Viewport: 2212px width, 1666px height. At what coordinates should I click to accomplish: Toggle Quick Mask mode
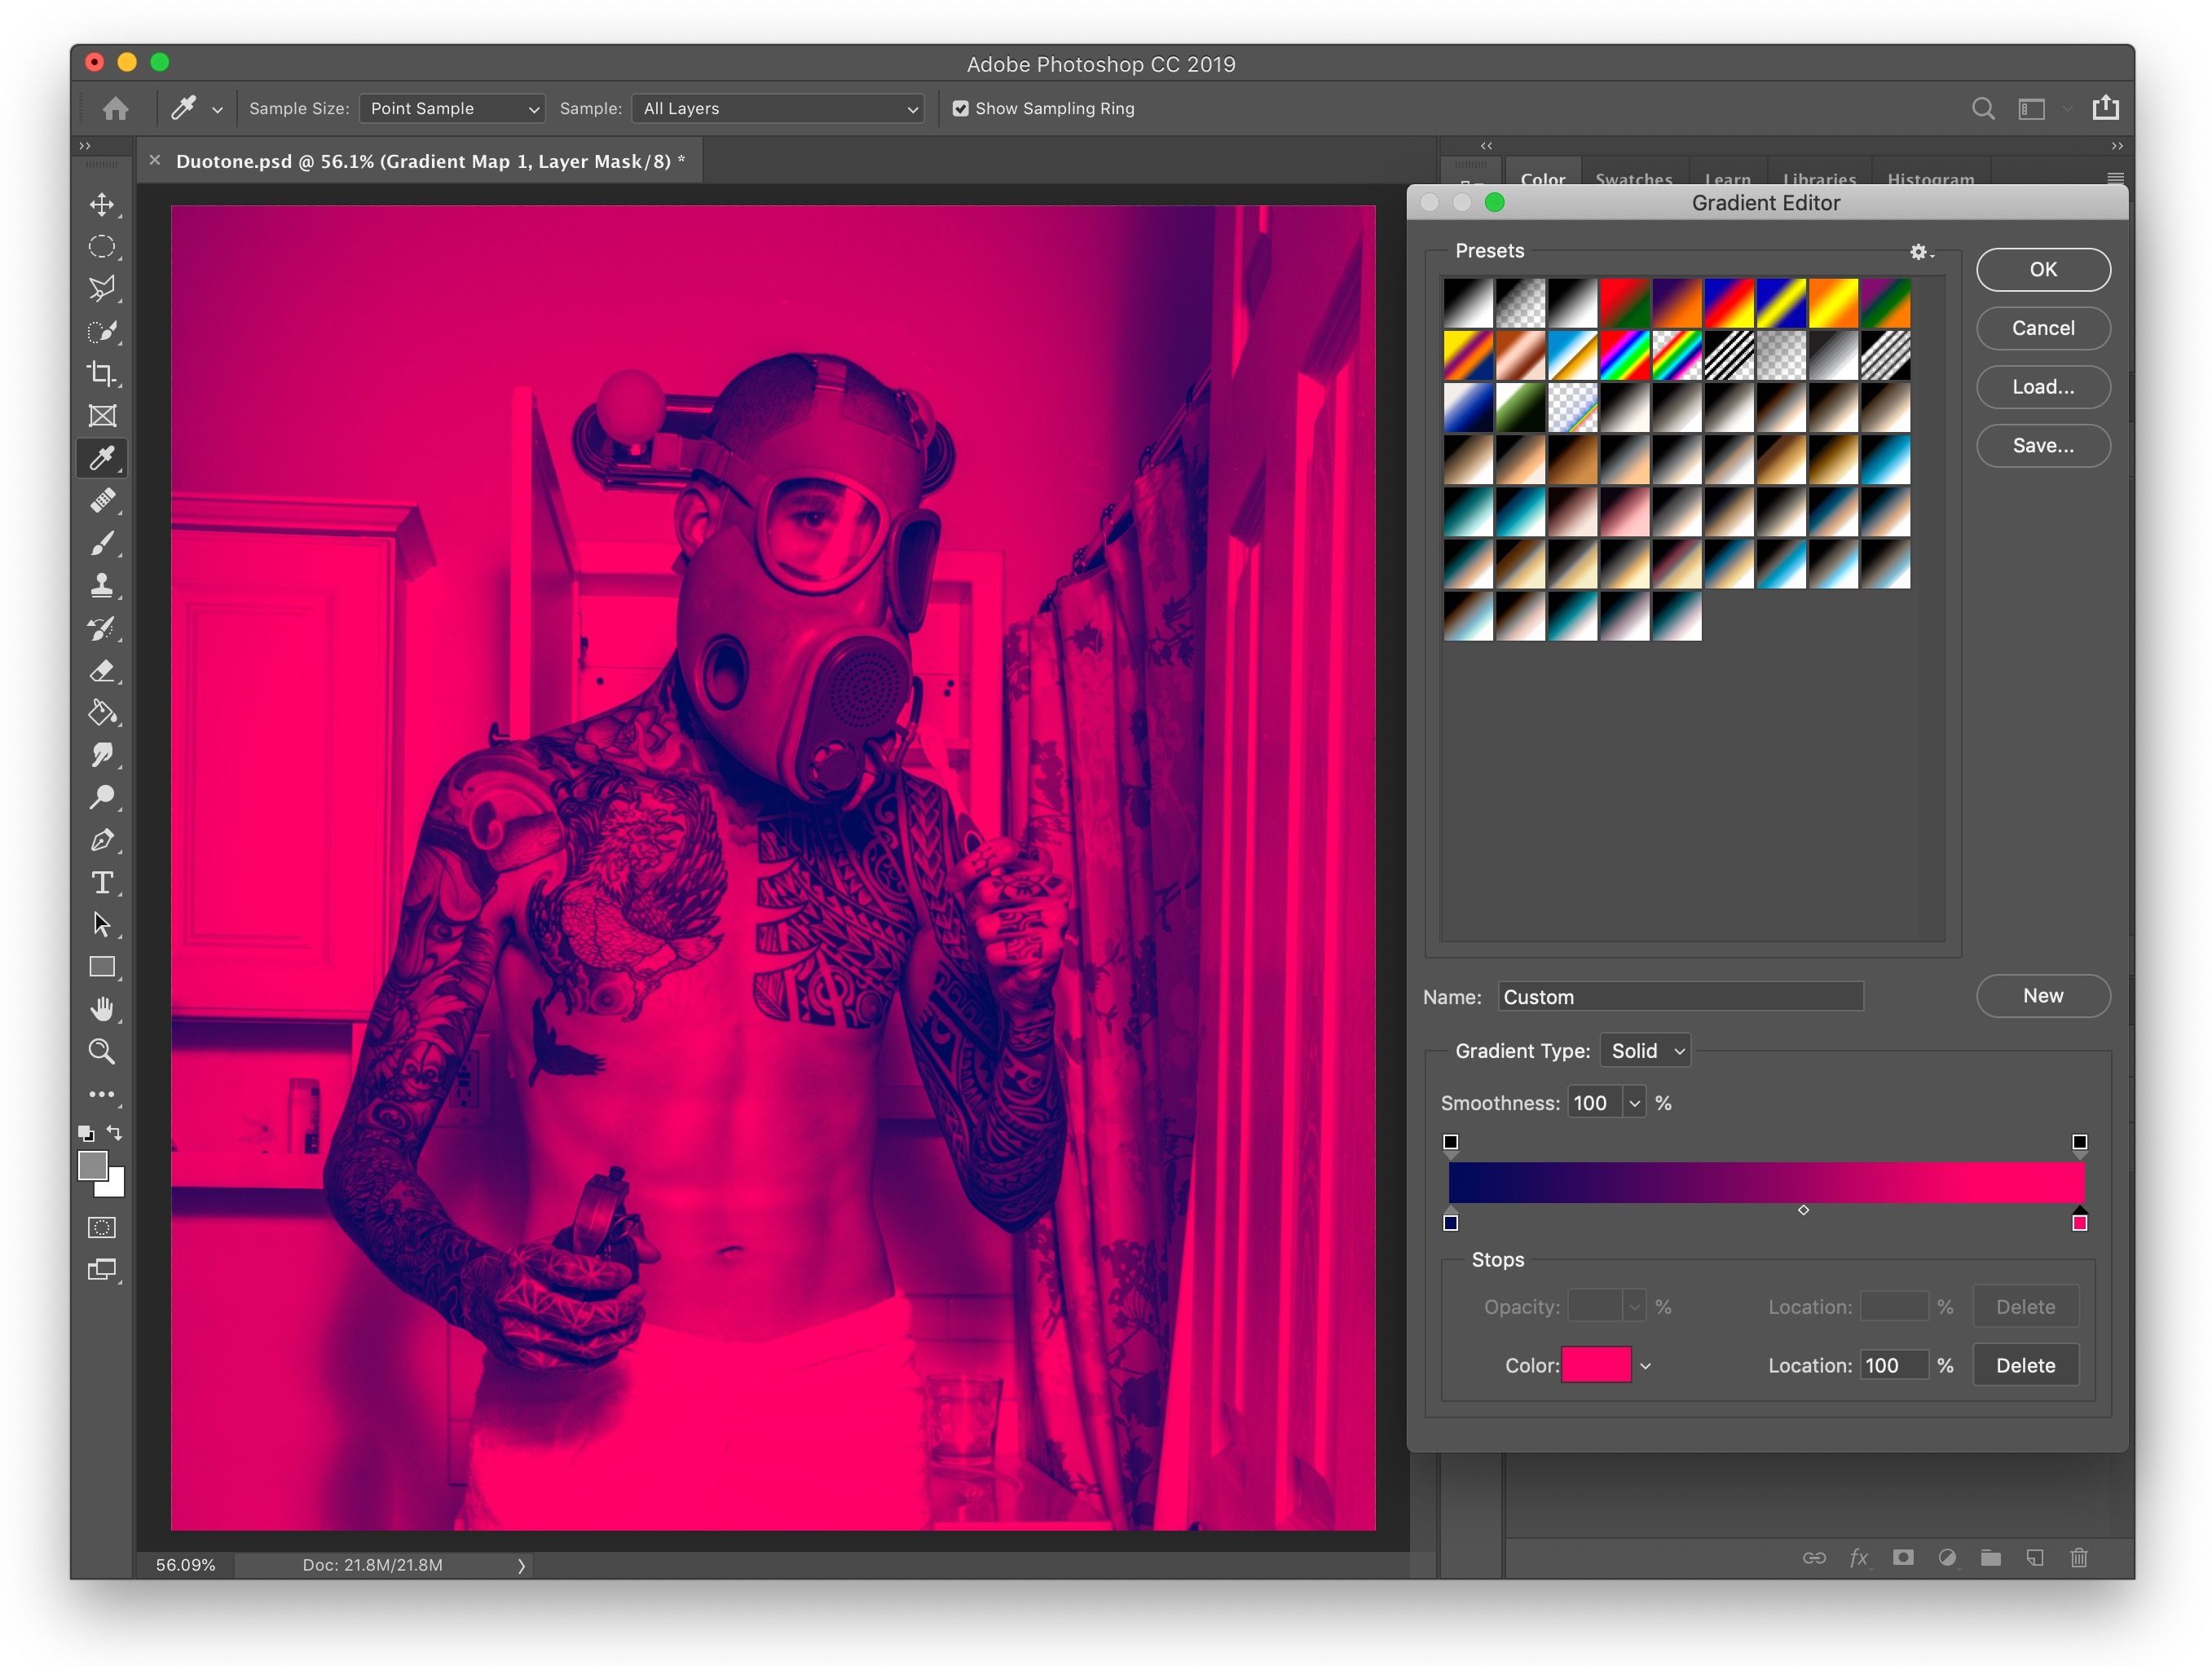[x=102, y=1227]
